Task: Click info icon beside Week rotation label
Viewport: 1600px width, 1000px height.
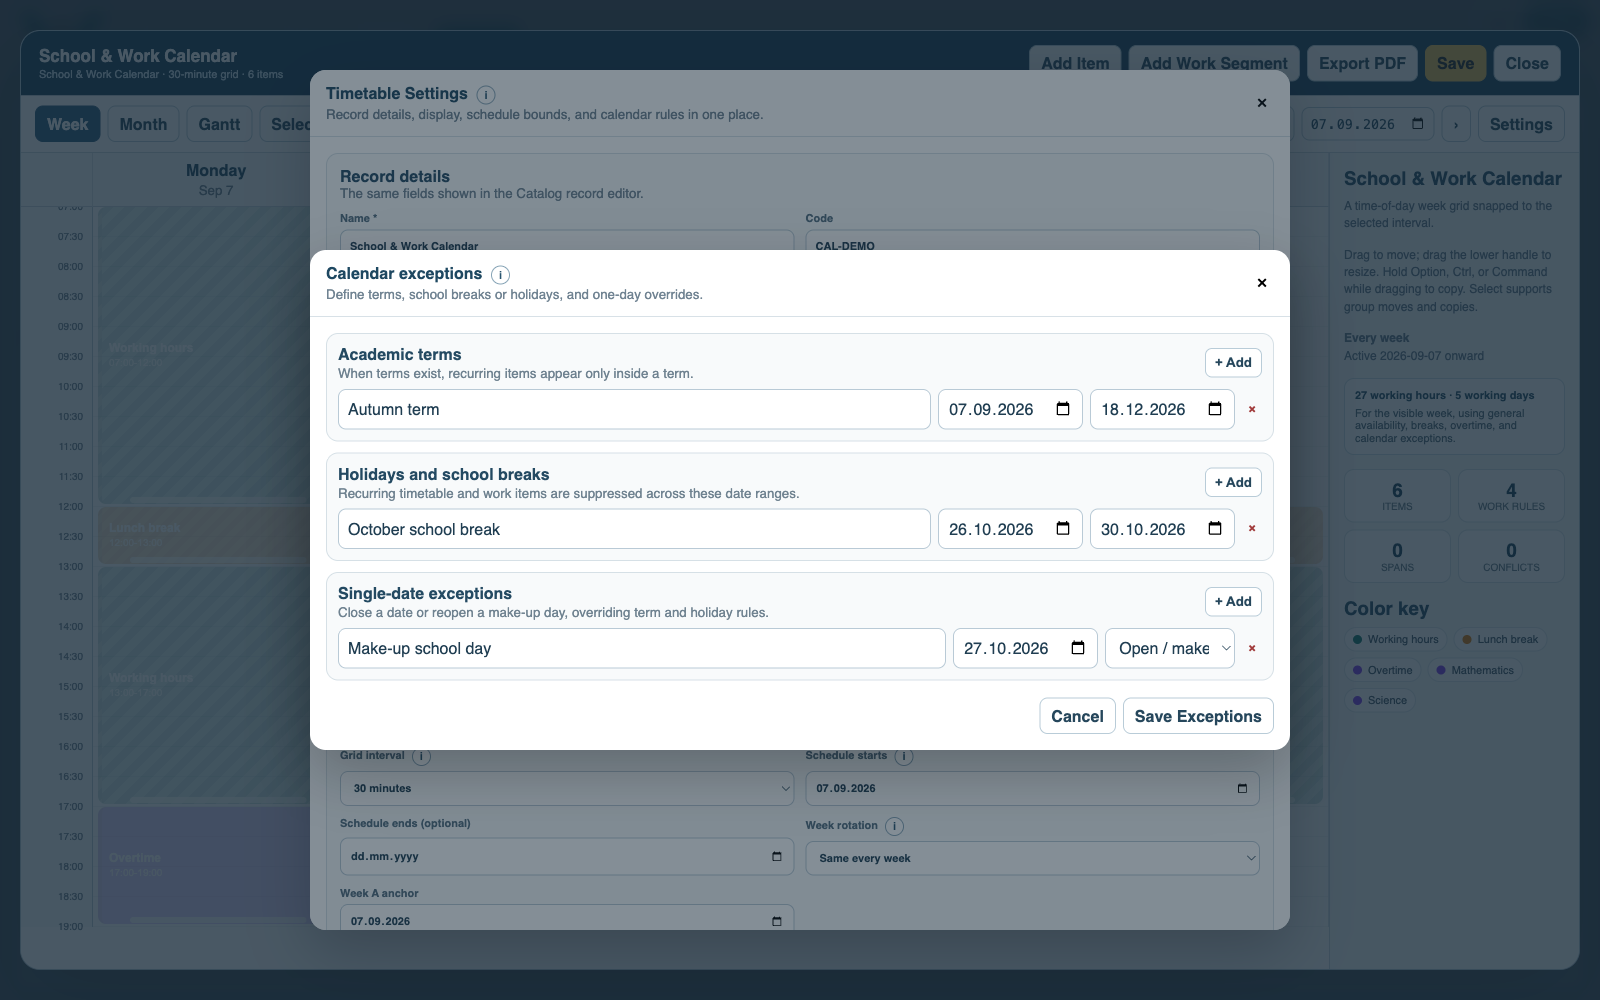Action: point(895,826)
